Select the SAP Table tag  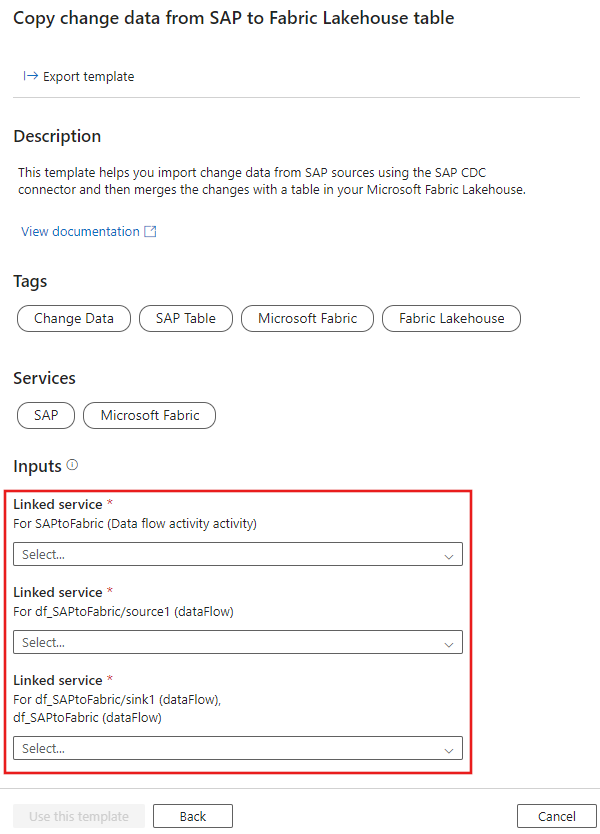186,319
